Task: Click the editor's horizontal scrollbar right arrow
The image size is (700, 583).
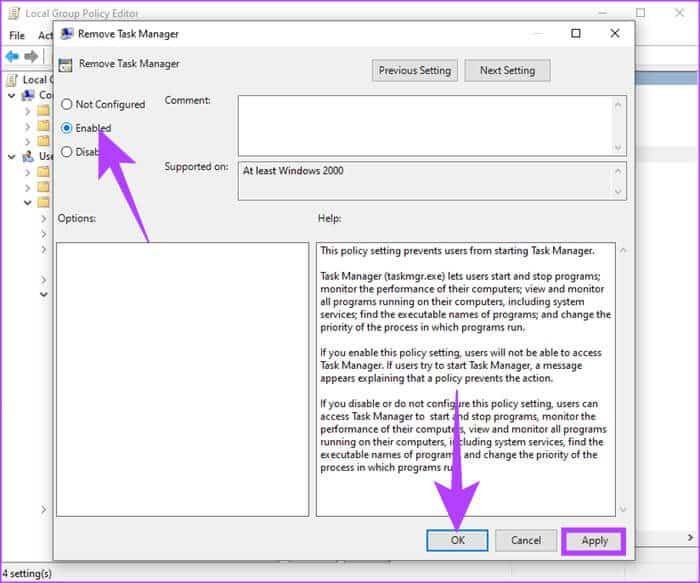Action: (690, 538)
